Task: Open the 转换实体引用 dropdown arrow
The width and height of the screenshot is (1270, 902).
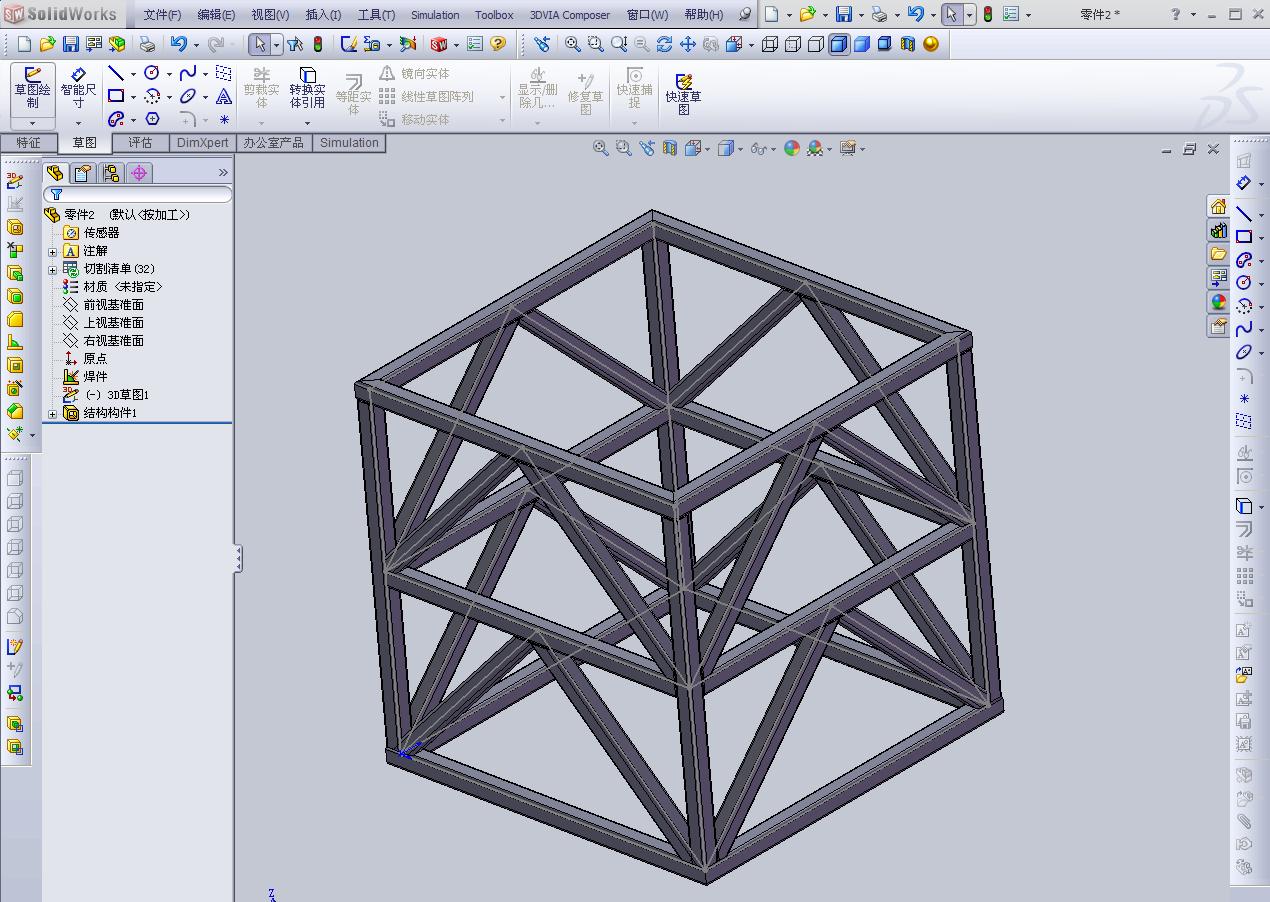Action: pos(307,123)
